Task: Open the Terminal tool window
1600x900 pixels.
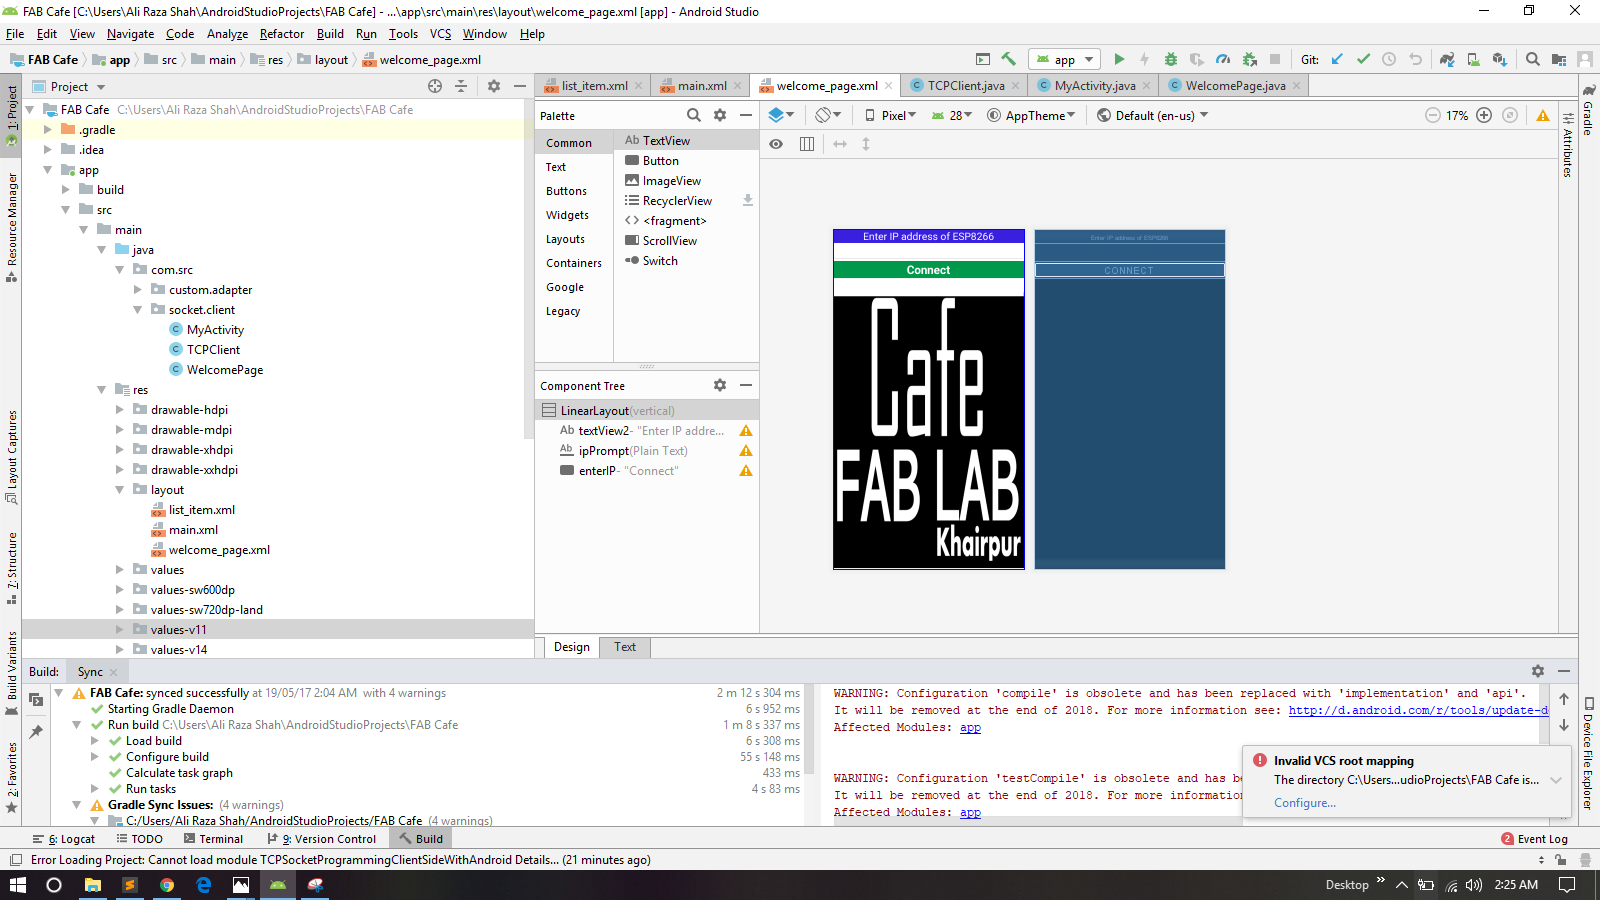Action: pos(213,839)
